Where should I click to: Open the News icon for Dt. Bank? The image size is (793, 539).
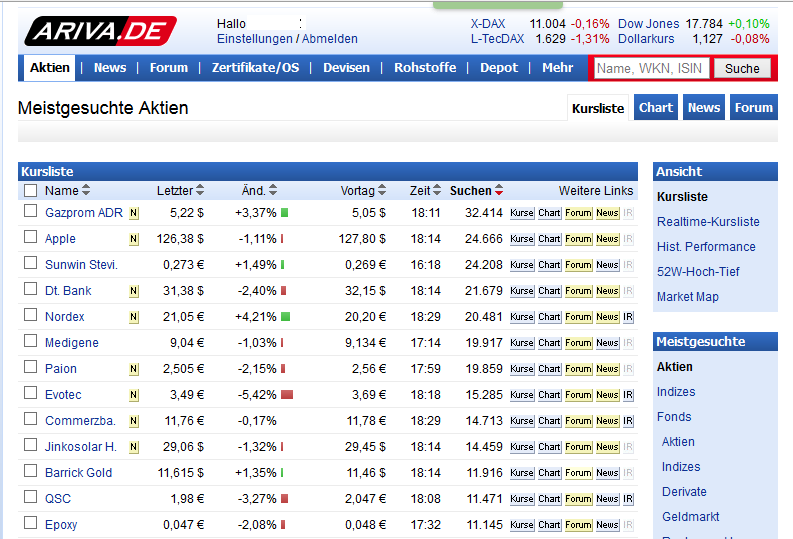point(607,291)
